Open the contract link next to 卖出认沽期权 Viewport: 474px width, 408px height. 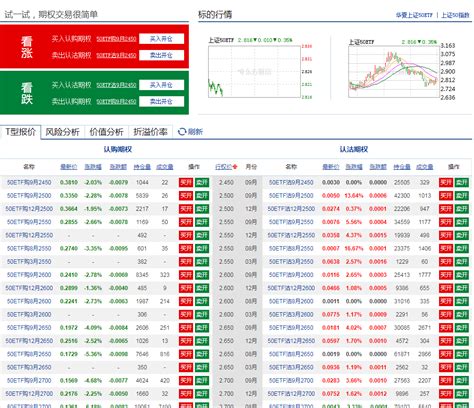tap(116, 55)
